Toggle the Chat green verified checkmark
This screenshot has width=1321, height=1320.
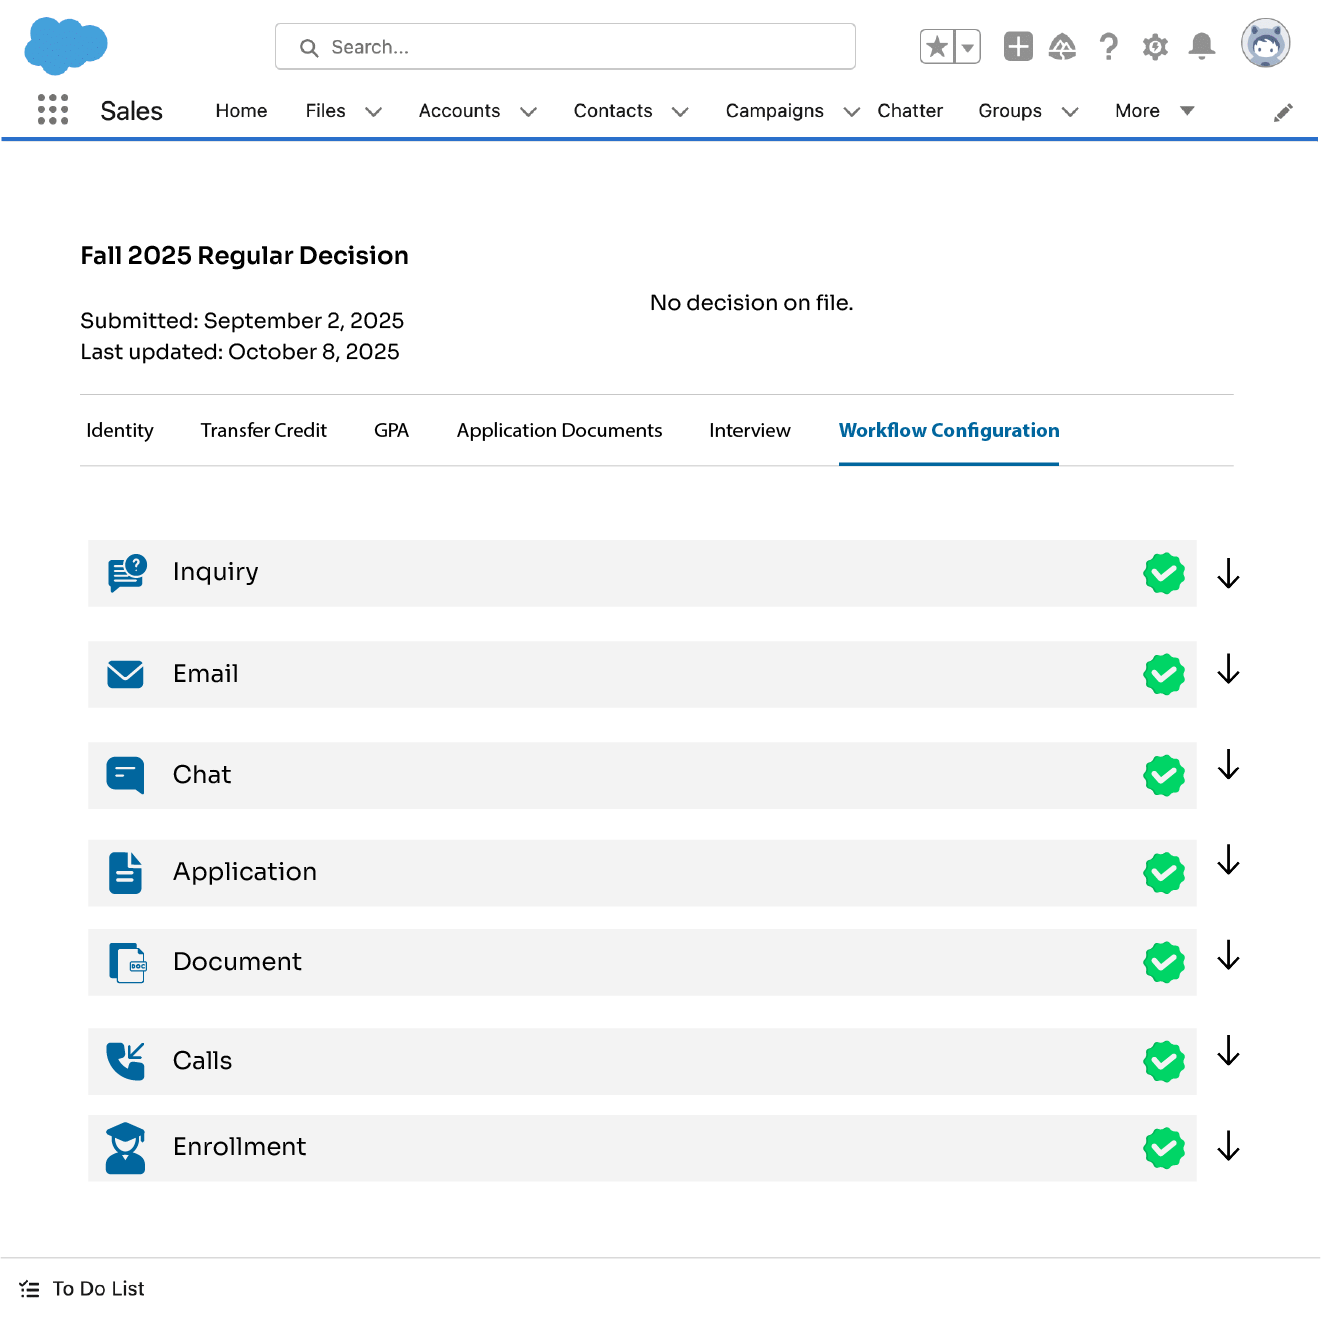1164,776
